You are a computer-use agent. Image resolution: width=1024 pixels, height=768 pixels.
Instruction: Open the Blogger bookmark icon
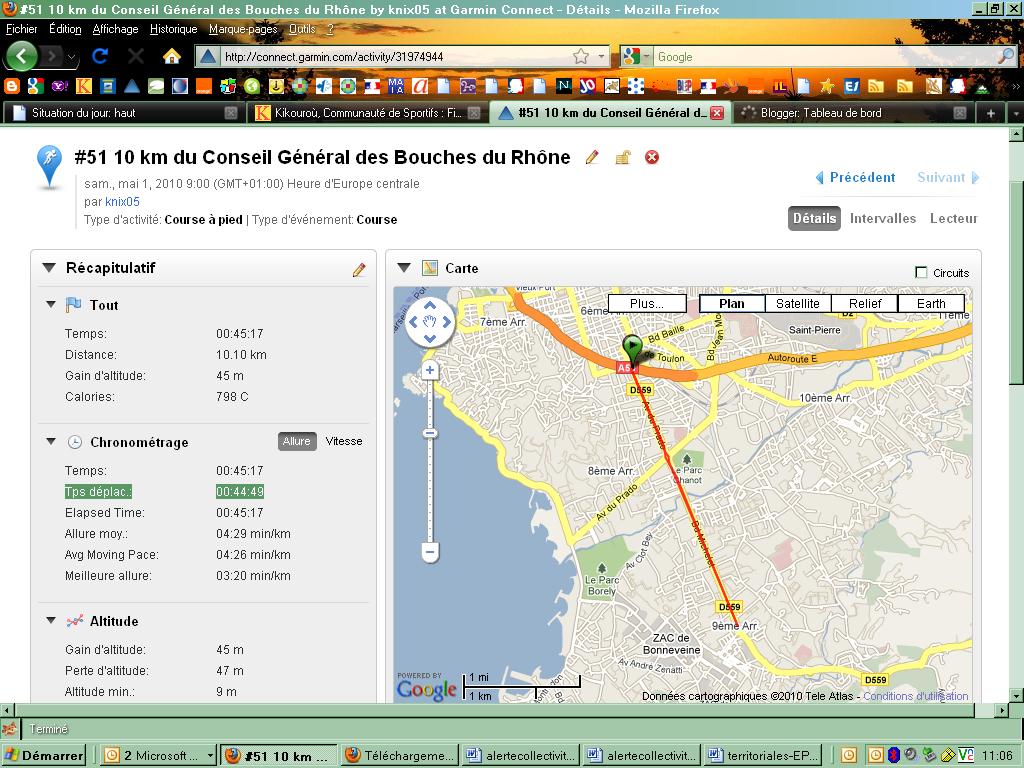(x=12, y=86)
